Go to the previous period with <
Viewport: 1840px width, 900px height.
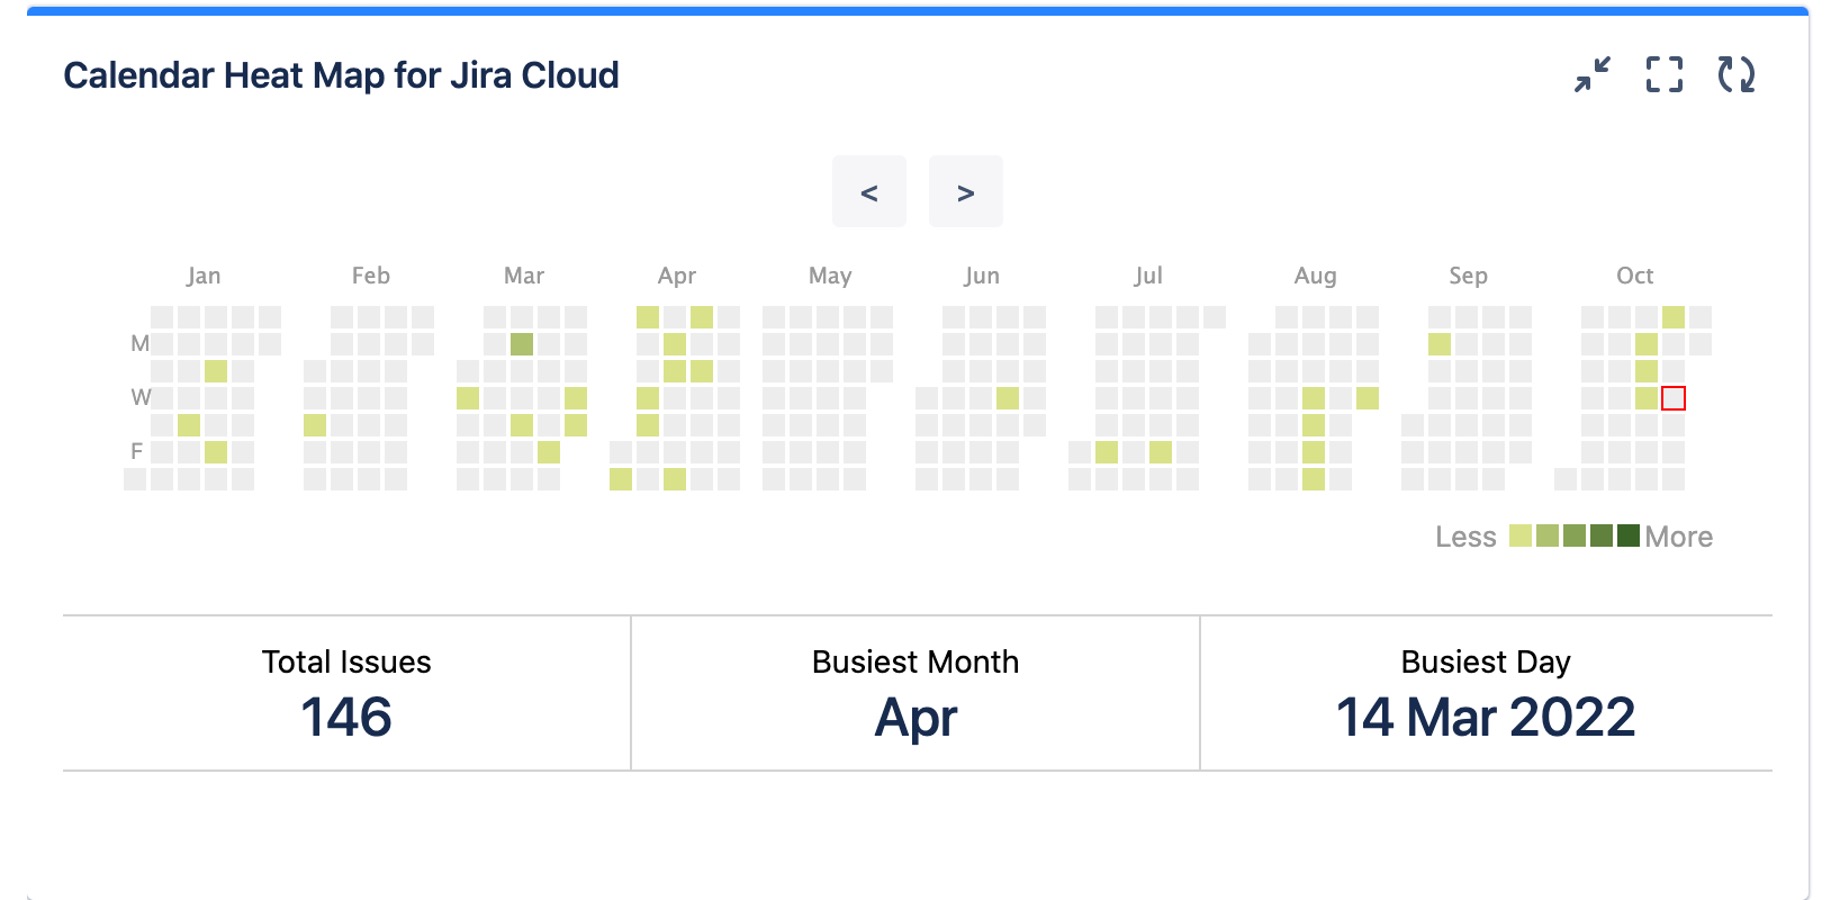click(869, 192)
